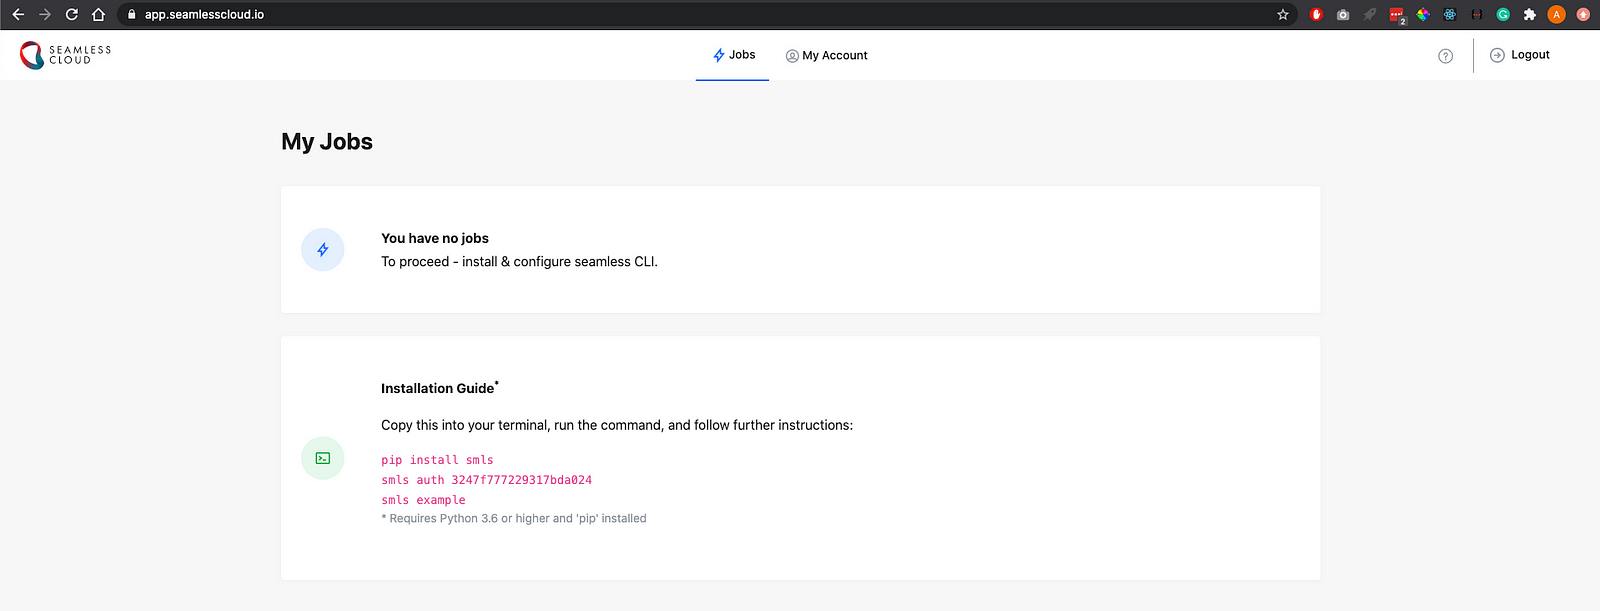Click the 'smls example' command
1600x611 pixels.
pyautogui.click(x=423, y=500)
